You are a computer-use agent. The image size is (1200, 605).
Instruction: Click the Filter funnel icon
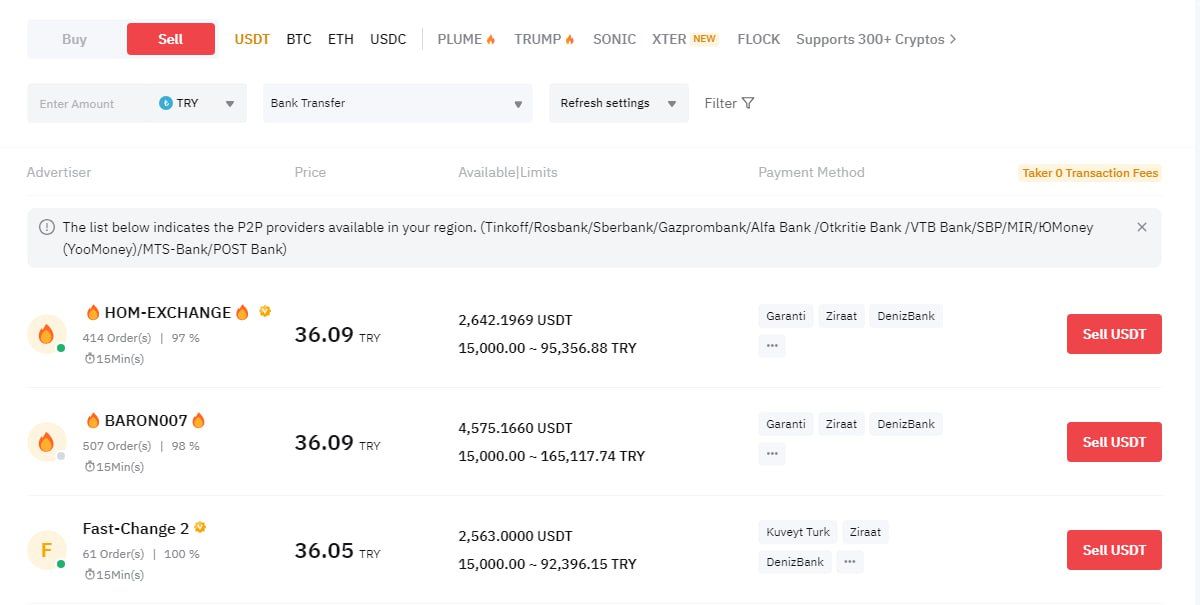(748, 103)
